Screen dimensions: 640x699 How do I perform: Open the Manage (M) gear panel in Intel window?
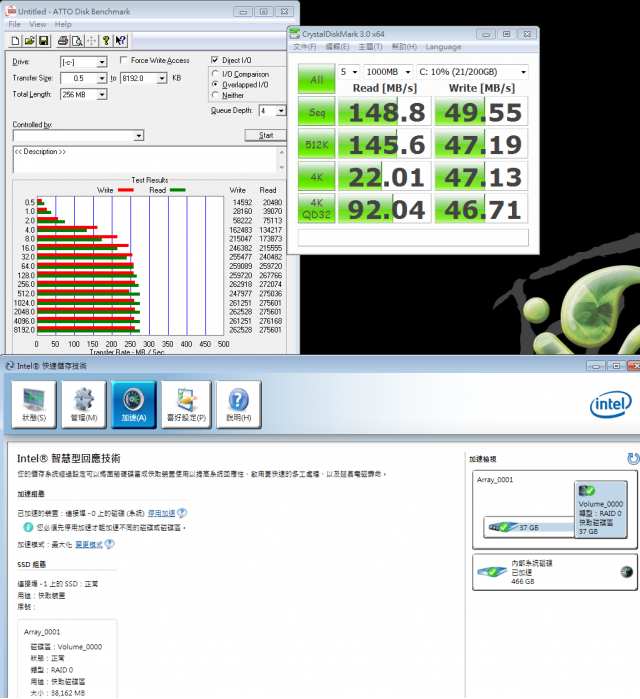pyautogui.click(x=84, y=404)
